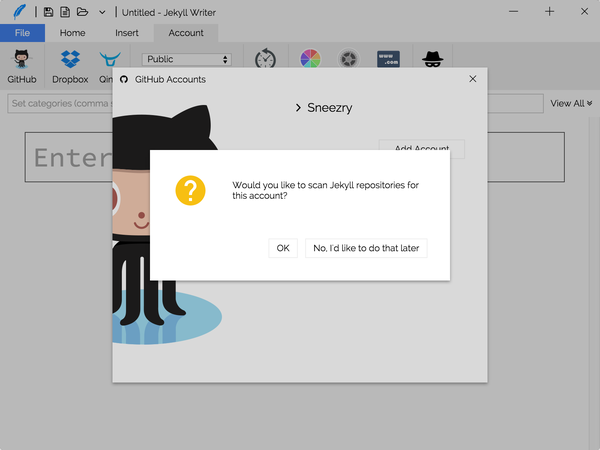This screenshot has height=450, width=600.
Task: Maximize the Jekyll Writer window with plus icon
Action: coord(549,11)
